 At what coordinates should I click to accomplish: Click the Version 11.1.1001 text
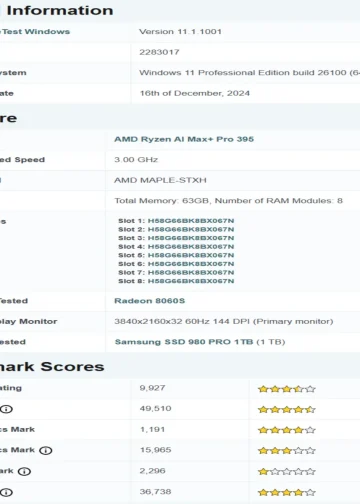pyautogui.click(x=180, y=32)
